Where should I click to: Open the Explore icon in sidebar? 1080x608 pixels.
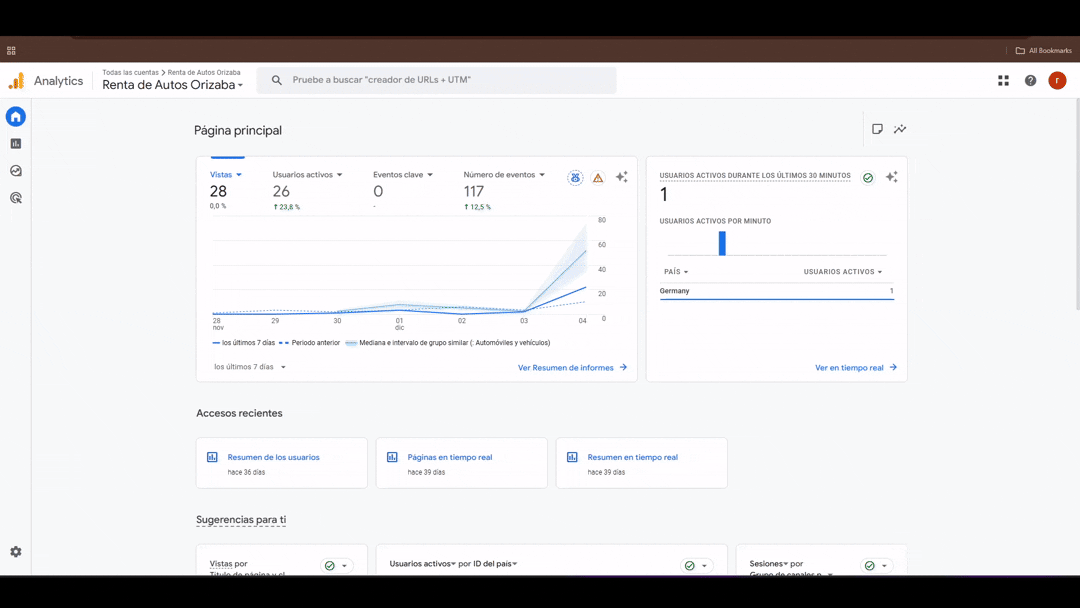pyautogui.click(x=16, y=171)
